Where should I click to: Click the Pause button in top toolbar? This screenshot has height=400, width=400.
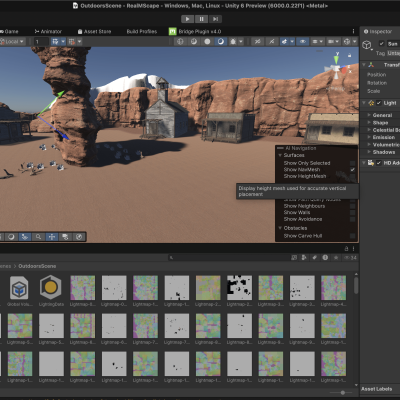[x=201, y=19]
